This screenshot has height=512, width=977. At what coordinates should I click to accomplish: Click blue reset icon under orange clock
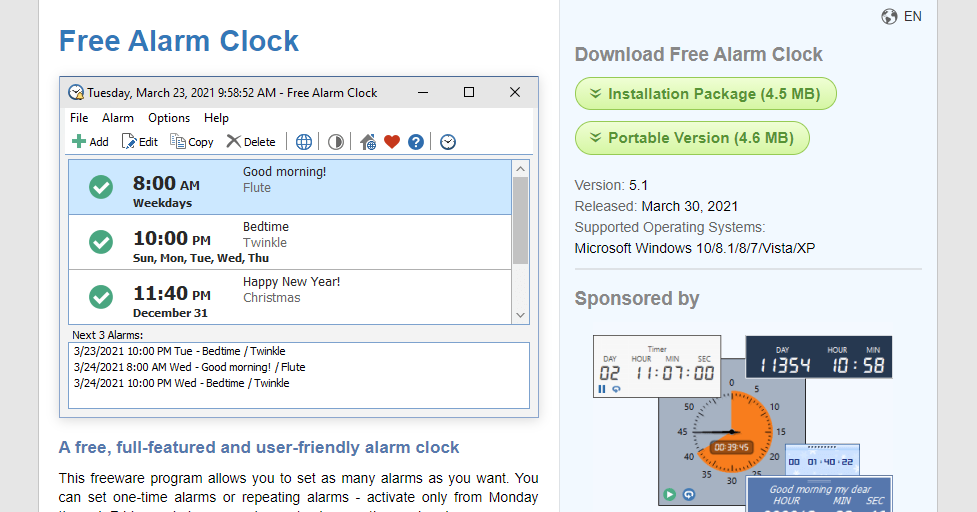pyautogui.click(x=689, y=495)
